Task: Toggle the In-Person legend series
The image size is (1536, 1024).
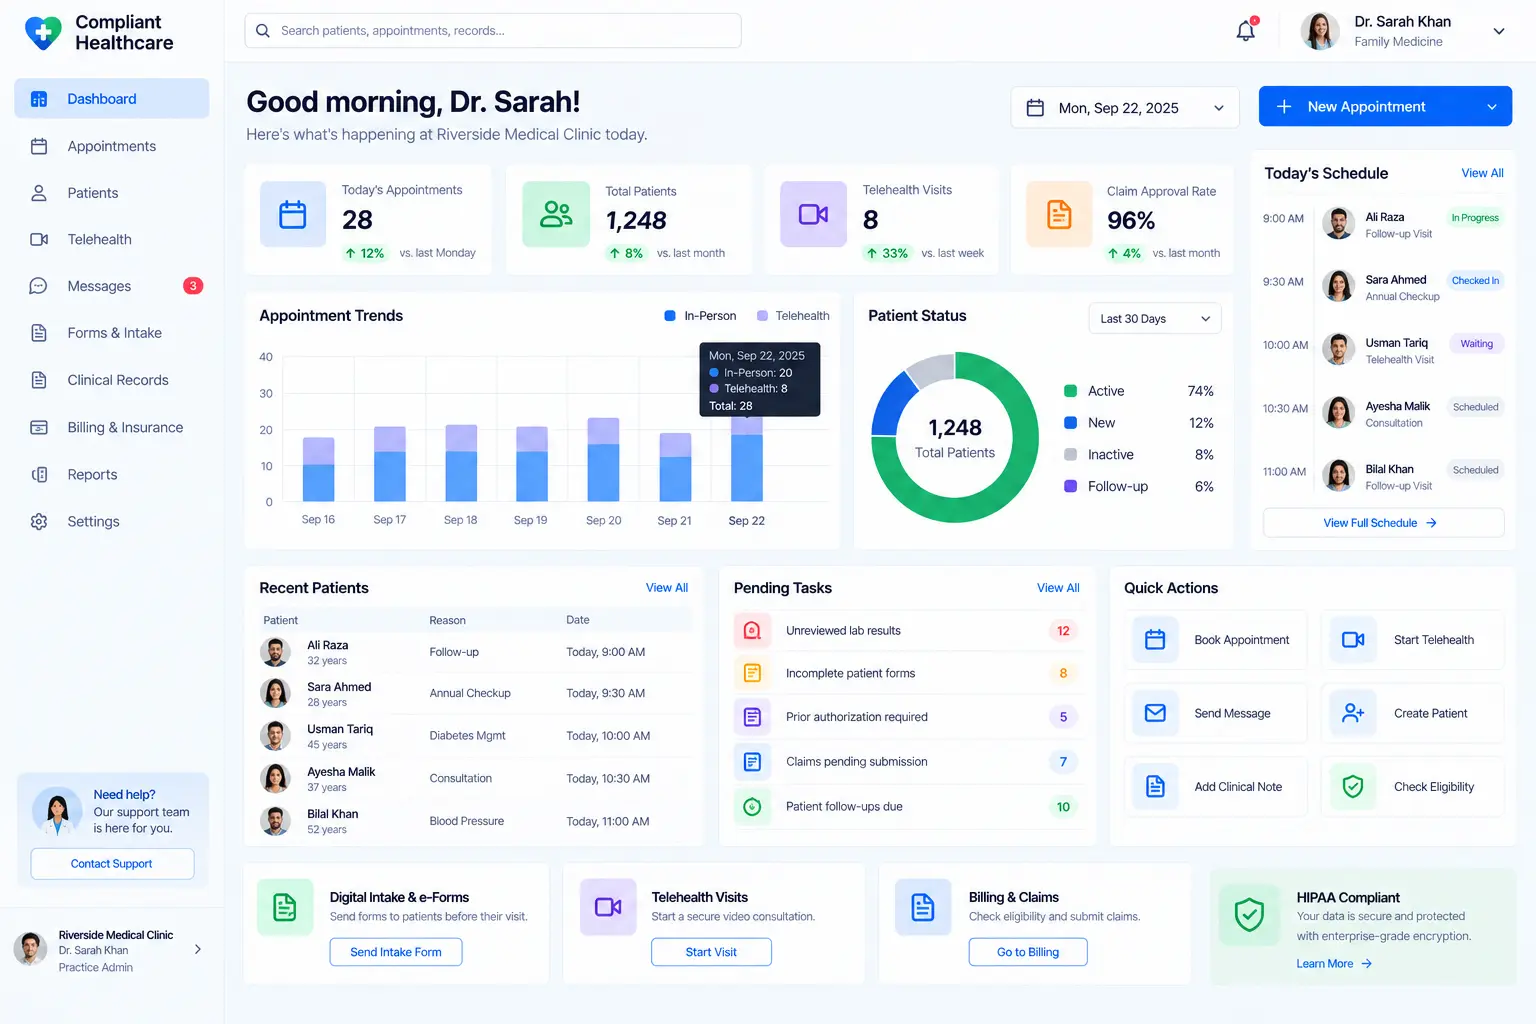Action: point(700,316)
